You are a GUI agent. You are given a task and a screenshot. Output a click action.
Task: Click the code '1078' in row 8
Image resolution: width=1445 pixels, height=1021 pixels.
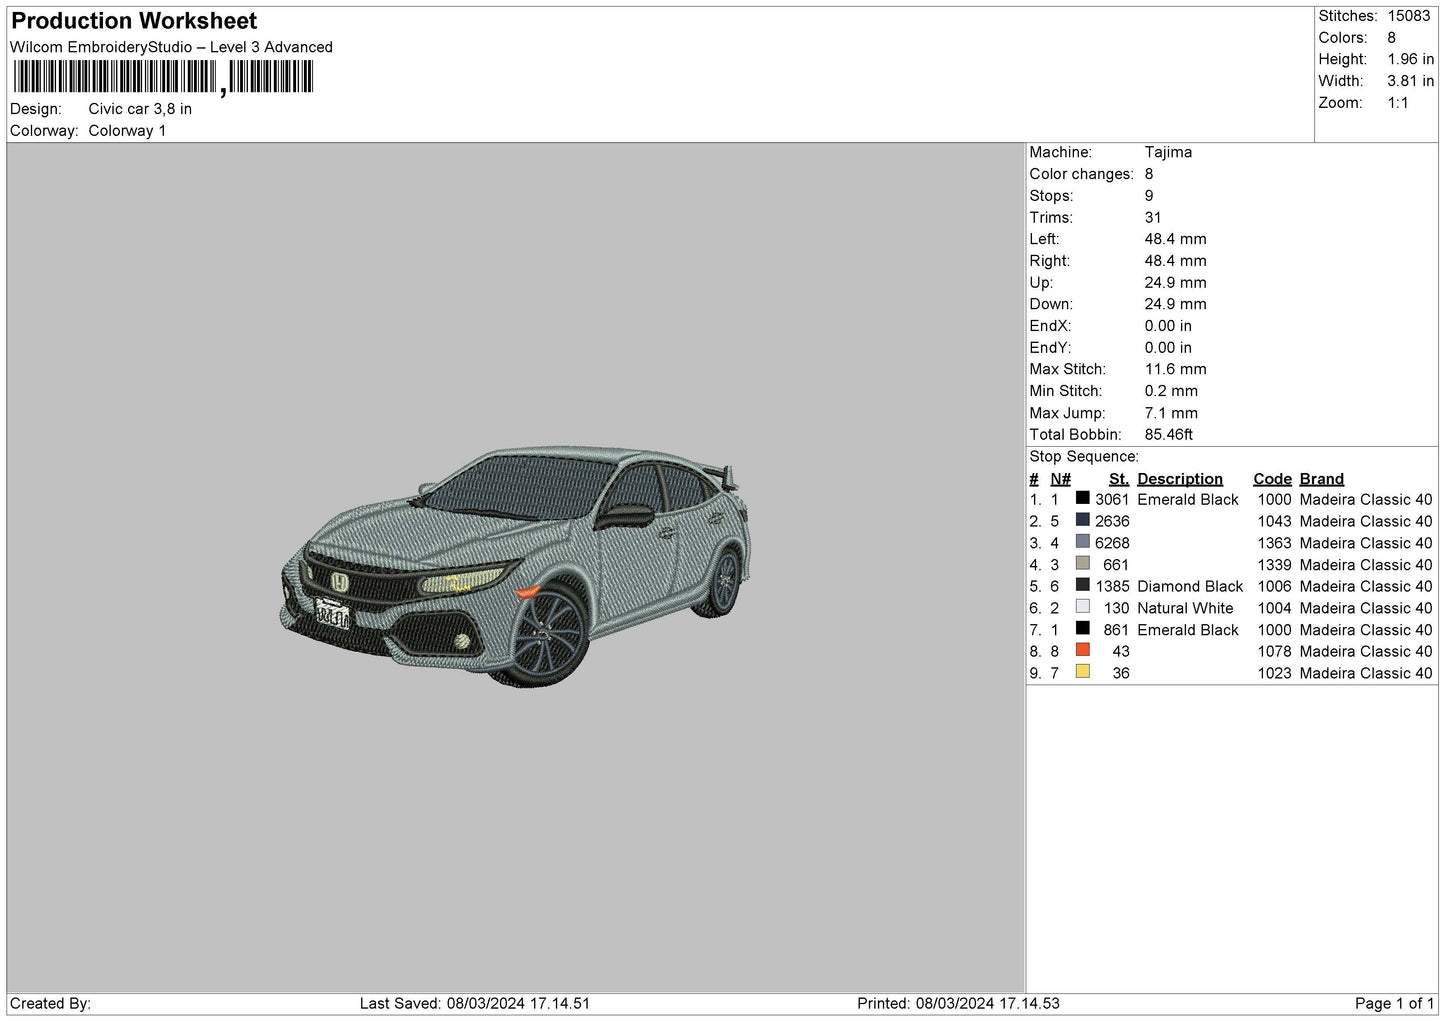[1275, 652]
